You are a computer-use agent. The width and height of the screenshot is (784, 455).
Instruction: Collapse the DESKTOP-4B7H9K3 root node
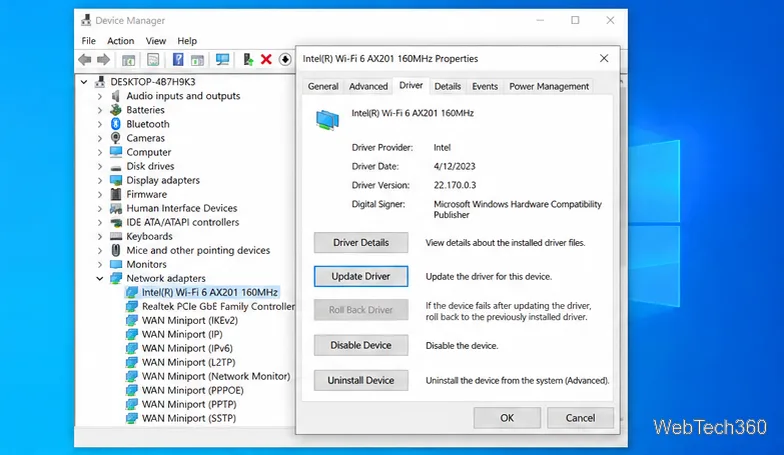[84, 82]
